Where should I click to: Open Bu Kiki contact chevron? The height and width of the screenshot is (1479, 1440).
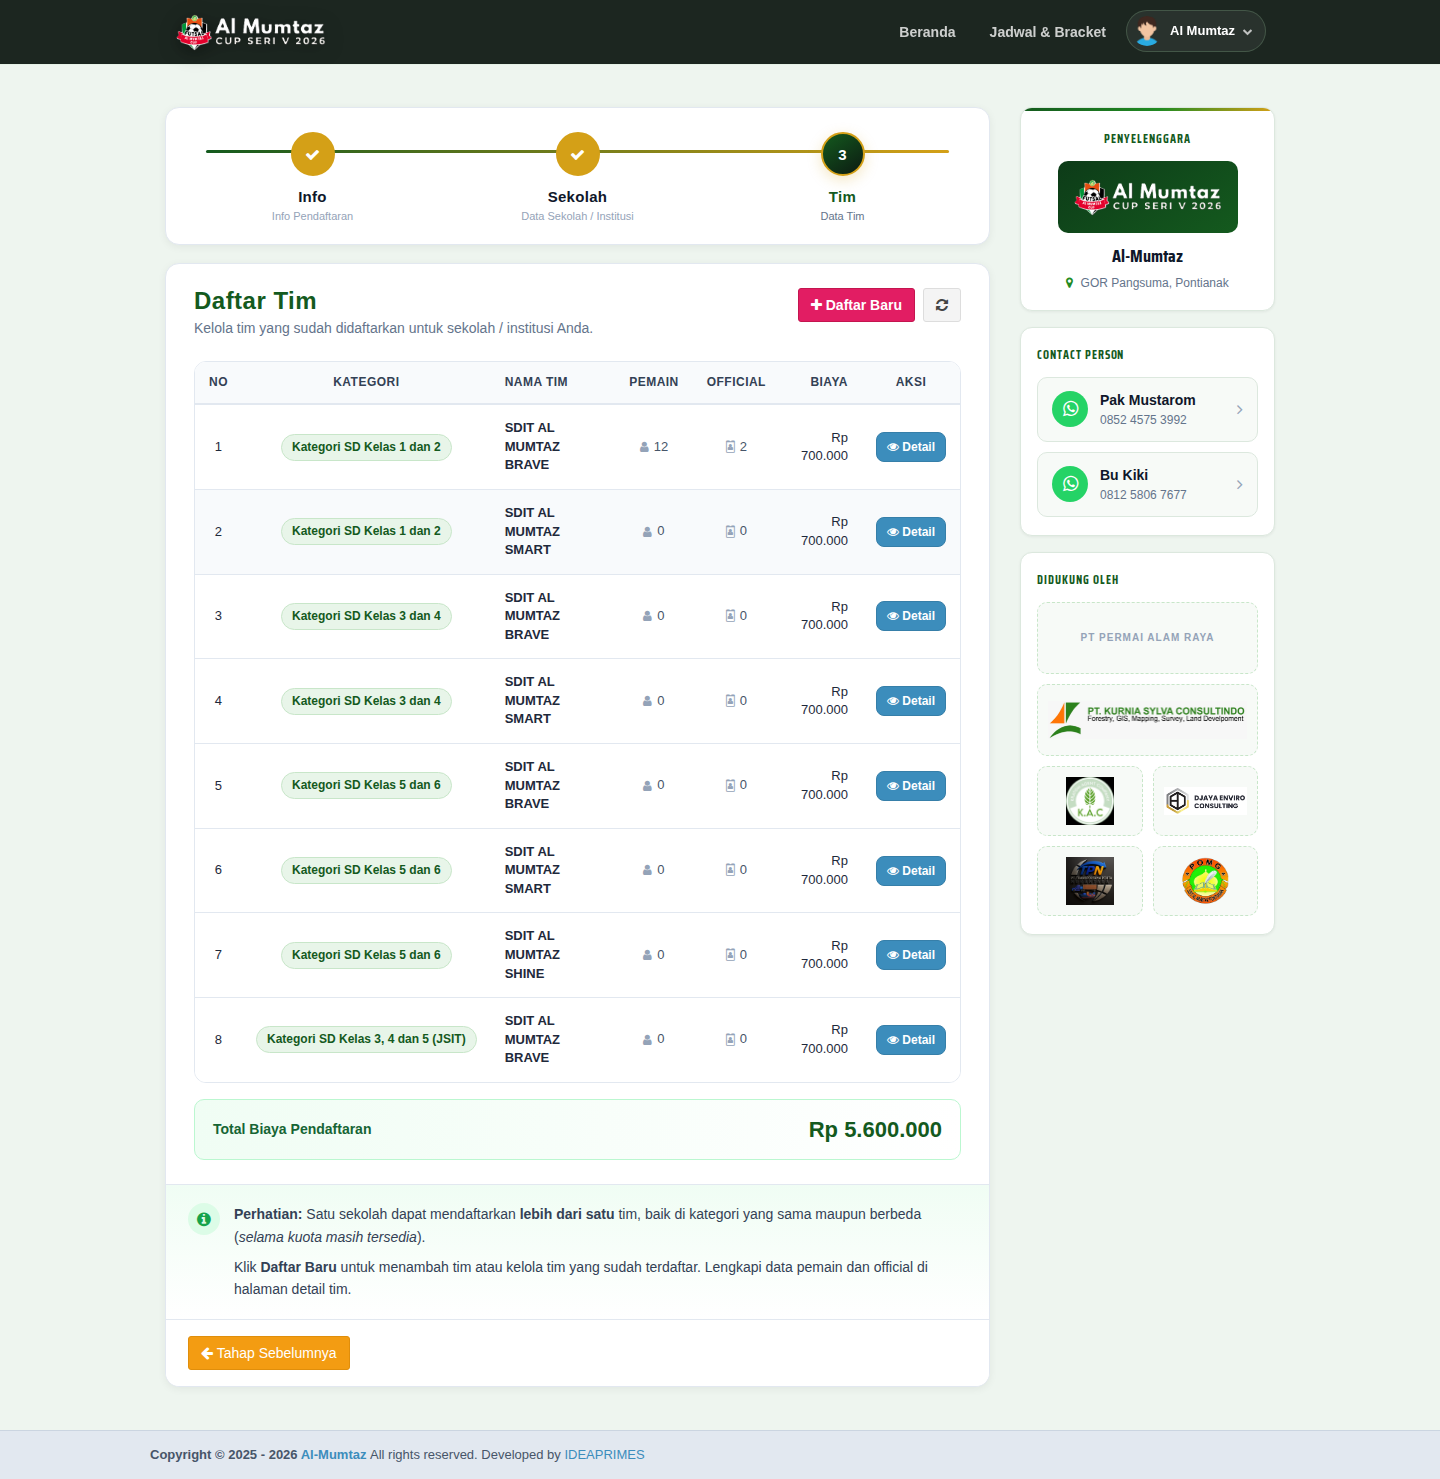tap(1239, 484)
